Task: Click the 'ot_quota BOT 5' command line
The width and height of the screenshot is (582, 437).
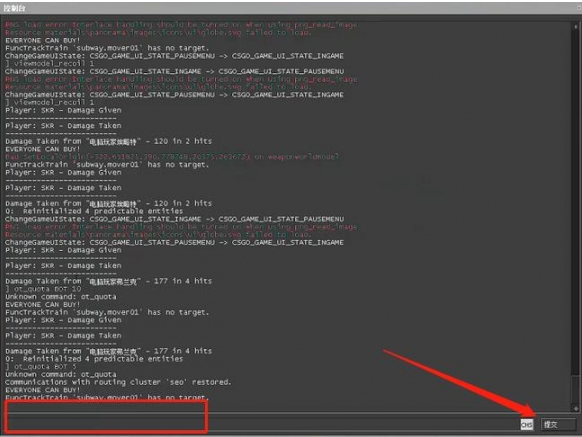Action: 41,367
